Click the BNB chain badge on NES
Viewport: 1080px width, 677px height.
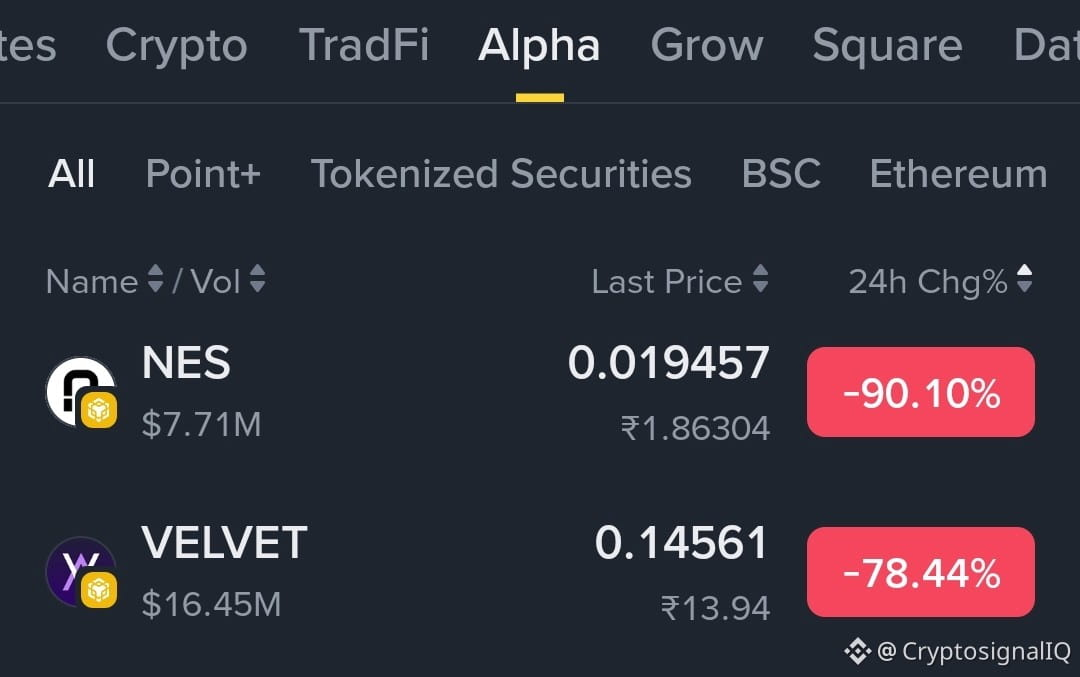(x=99, y=410)
